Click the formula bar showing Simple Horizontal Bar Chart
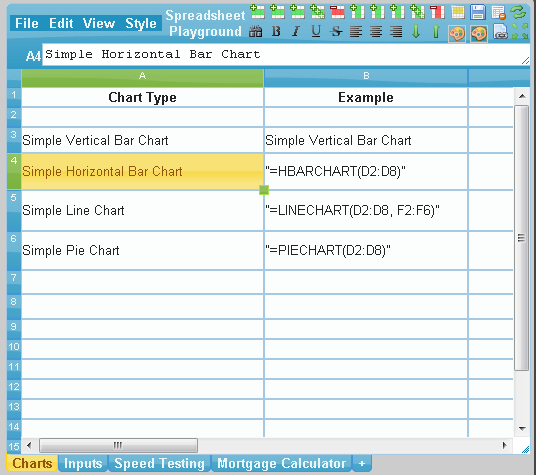 pos(286,54)
